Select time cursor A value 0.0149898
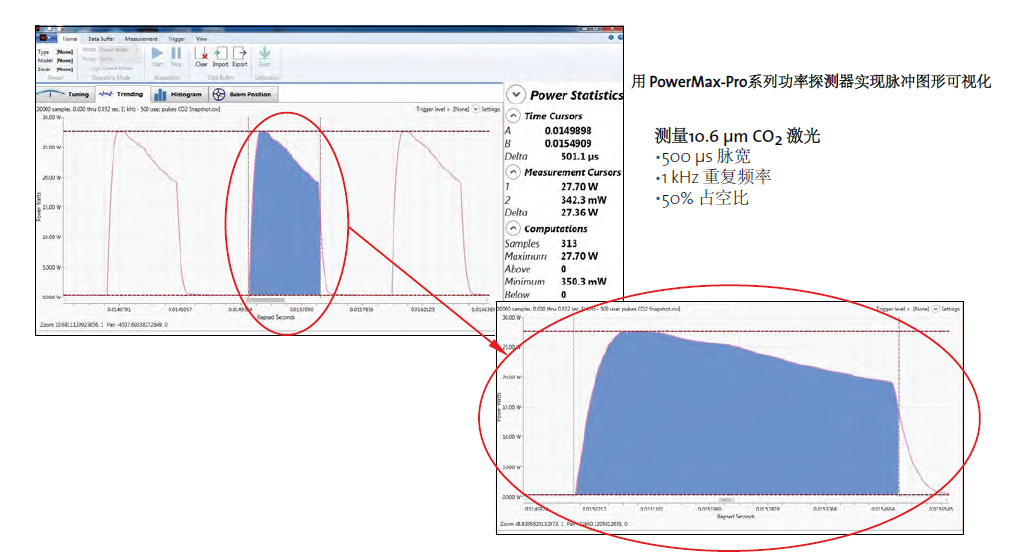Screen dimensions: 1019x555 [568, 131]
